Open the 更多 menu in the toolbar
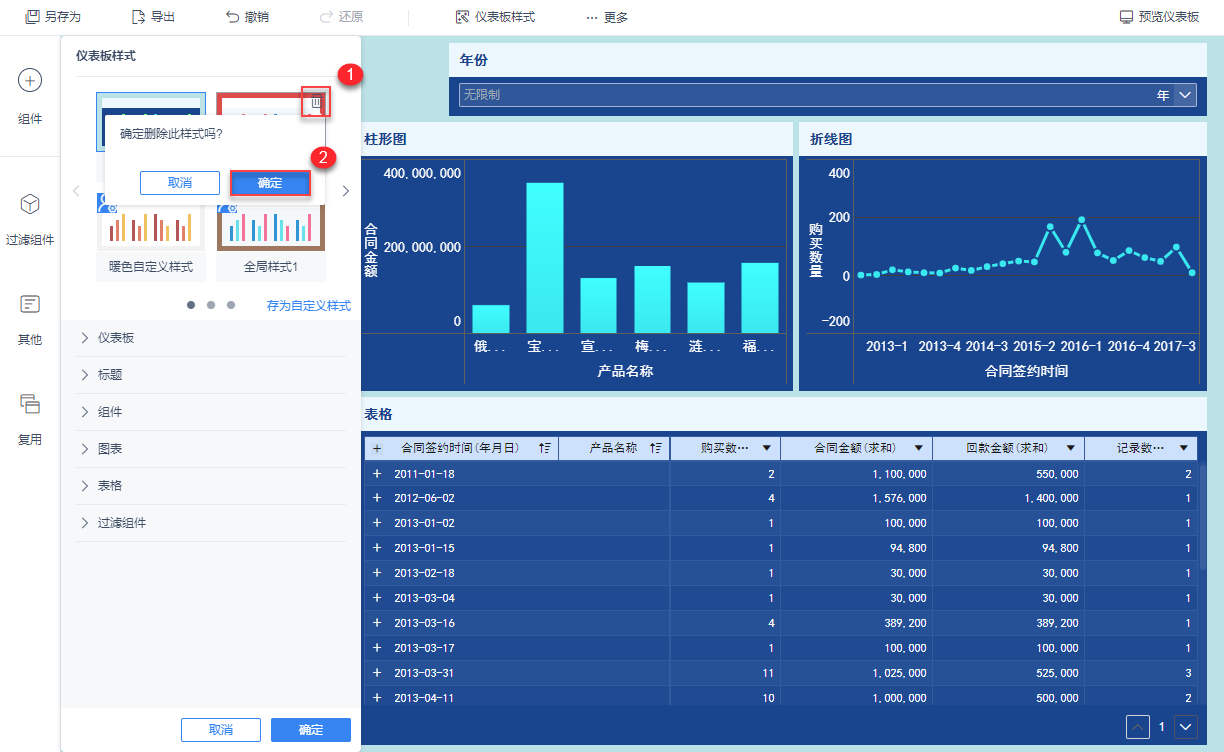Viewport: 1224px width, 752px height. point(607,17)
